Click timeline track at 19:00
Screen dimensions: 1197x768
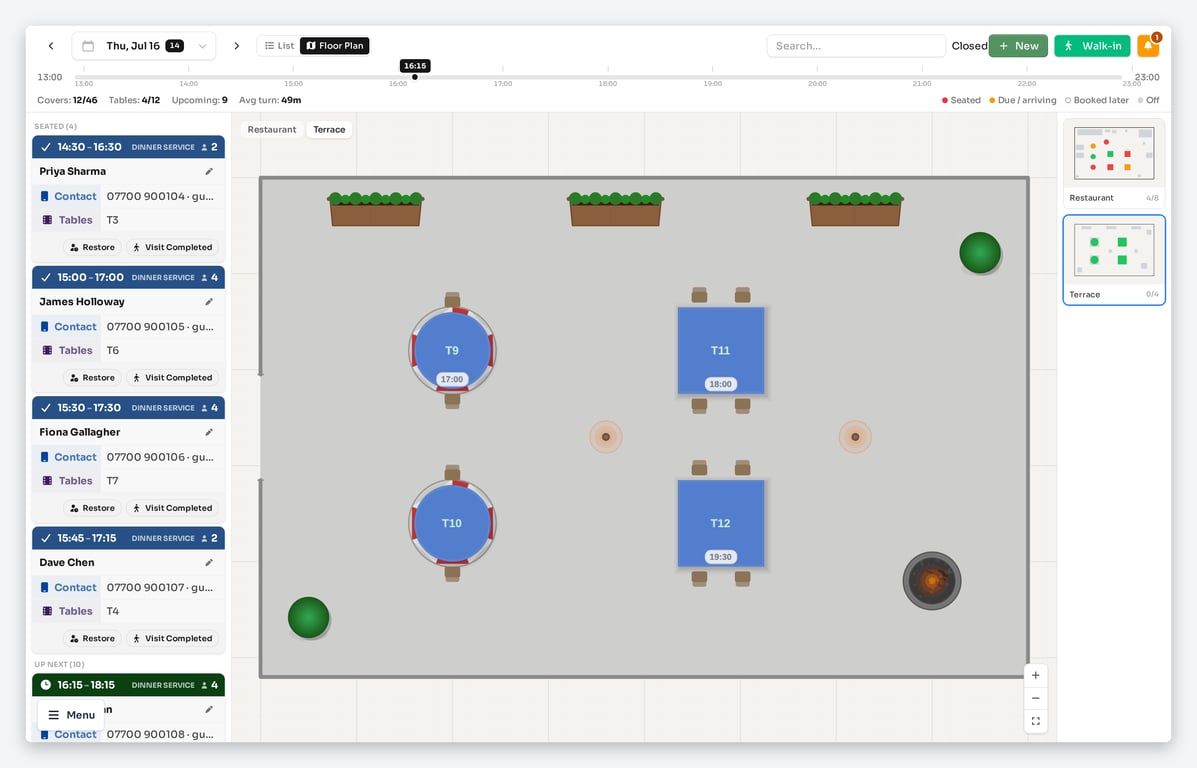712,77
